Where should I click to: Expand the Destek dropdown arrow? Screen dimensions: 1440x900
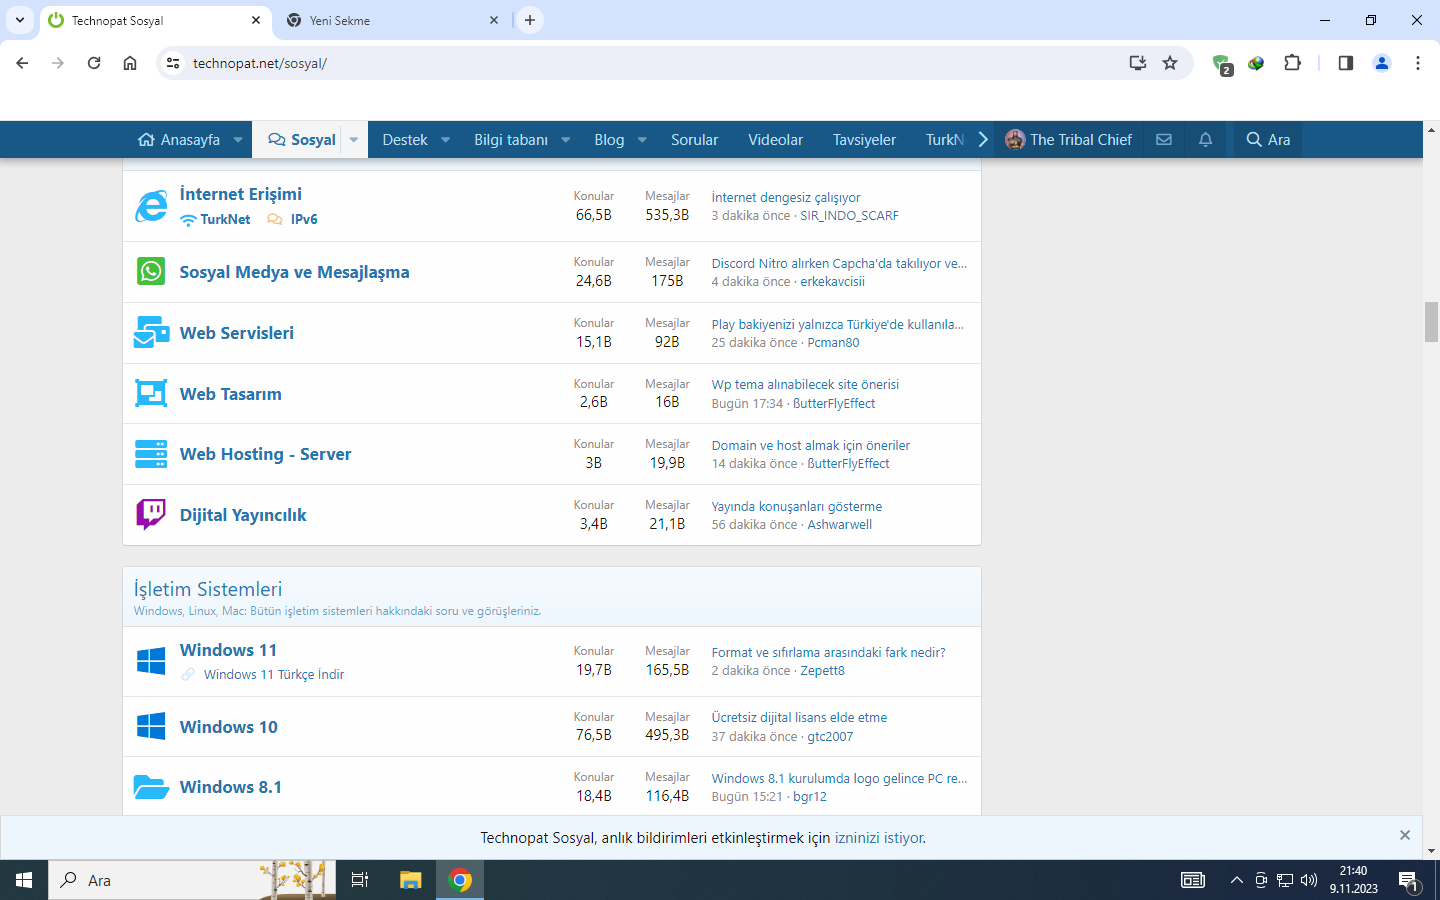pos(445,140)
